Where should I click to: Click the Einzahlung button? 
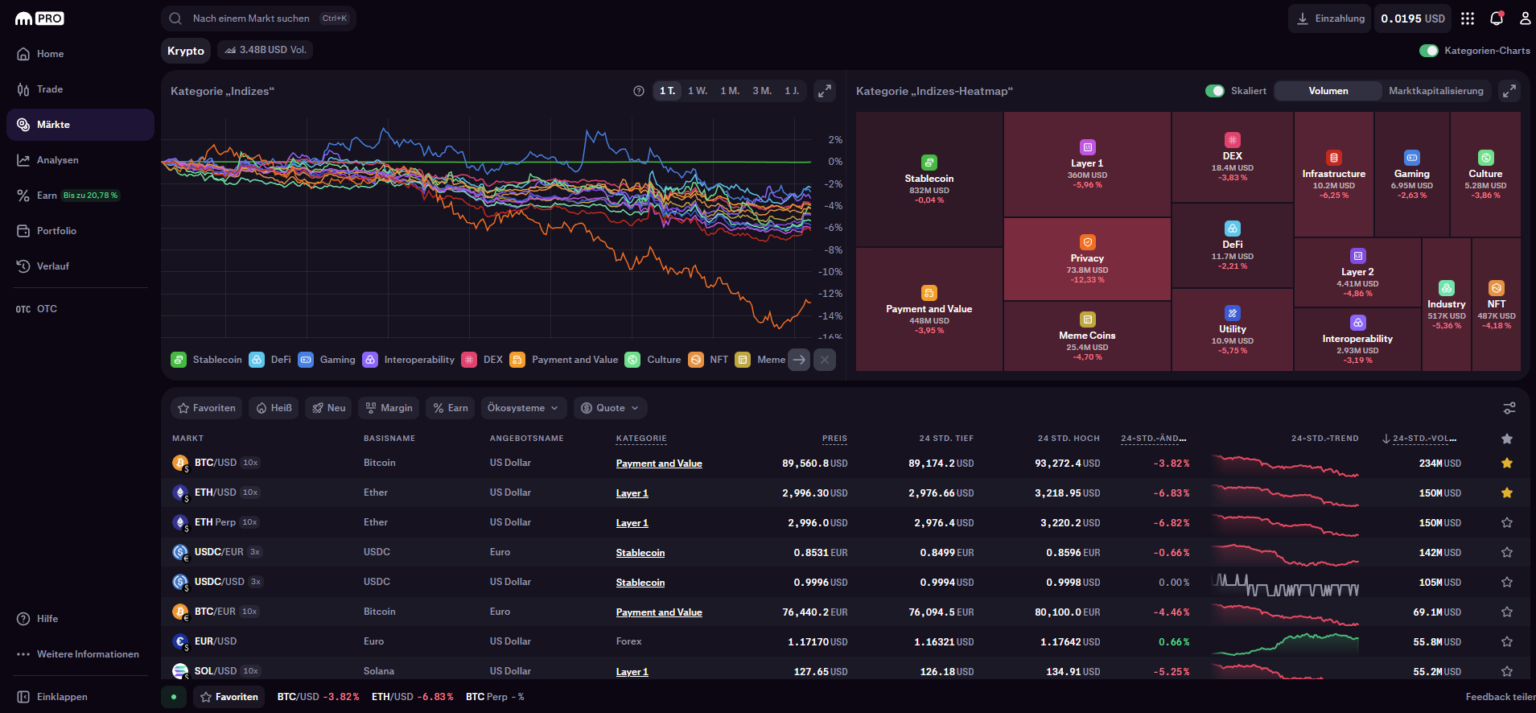[x=1329, y=17]
